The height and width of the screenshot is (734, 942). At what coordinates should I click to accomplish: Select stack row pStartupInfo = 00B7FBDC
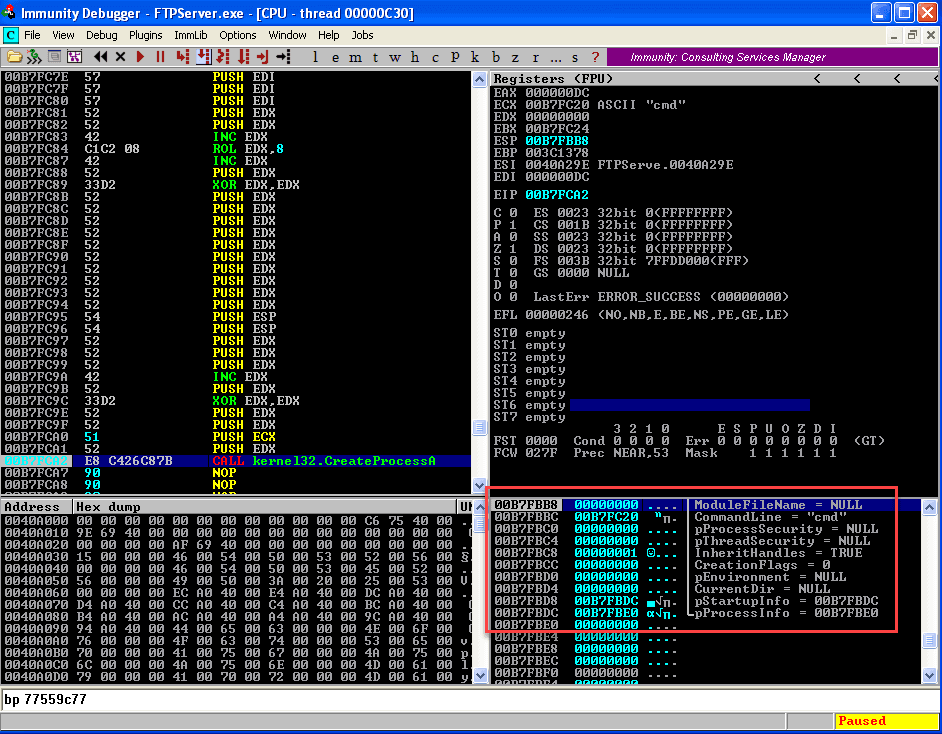706,601
